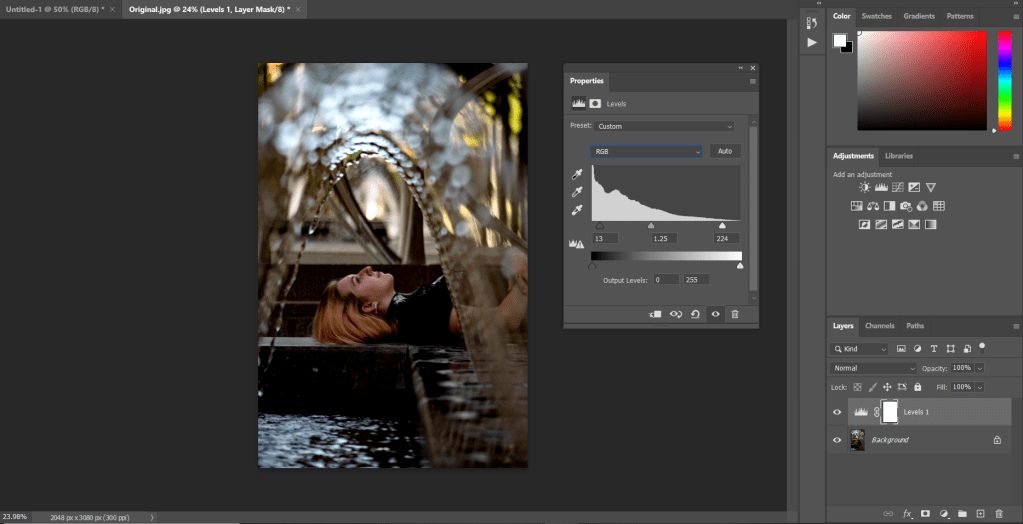
Task: Delete the adjustment using Properties trash icon
Action: pos(735,314)
